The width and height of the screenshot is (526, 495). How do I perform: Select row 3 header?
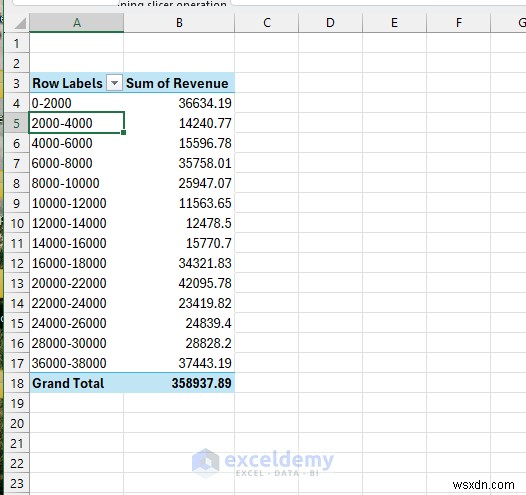17,83
